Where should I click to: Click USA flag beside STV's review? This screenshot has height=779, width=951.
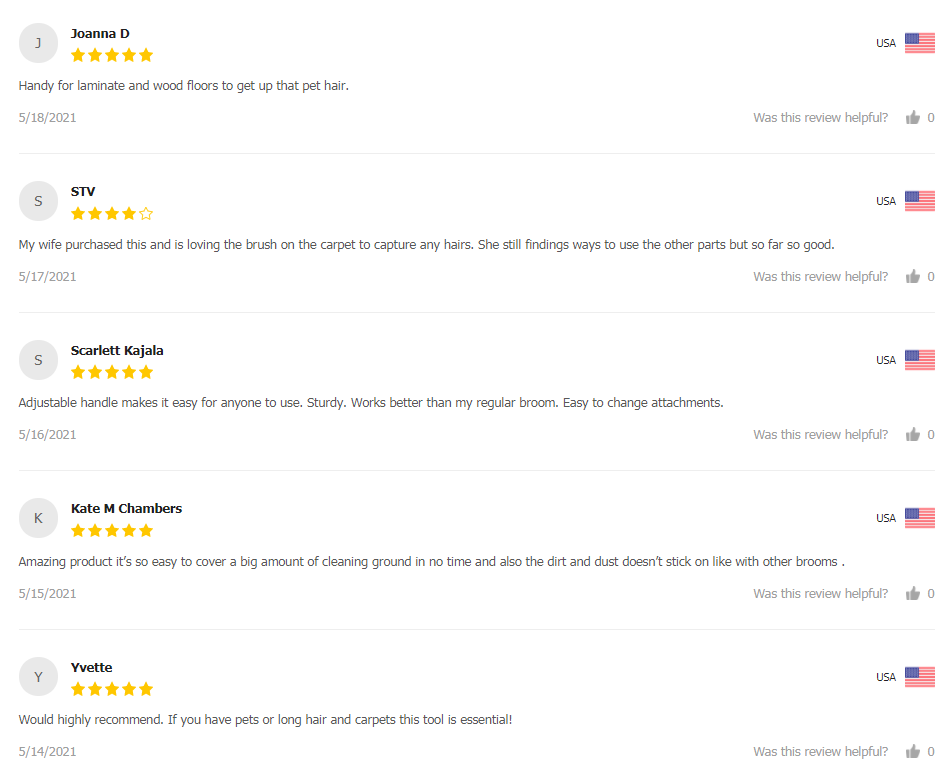(x=919, y=201)
